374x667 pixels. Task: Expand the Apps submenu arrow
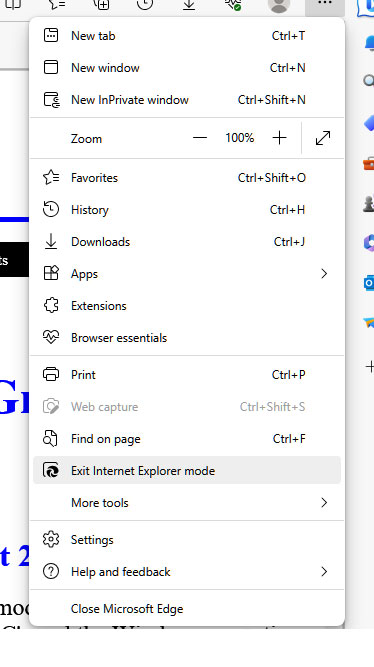(324, 274)
